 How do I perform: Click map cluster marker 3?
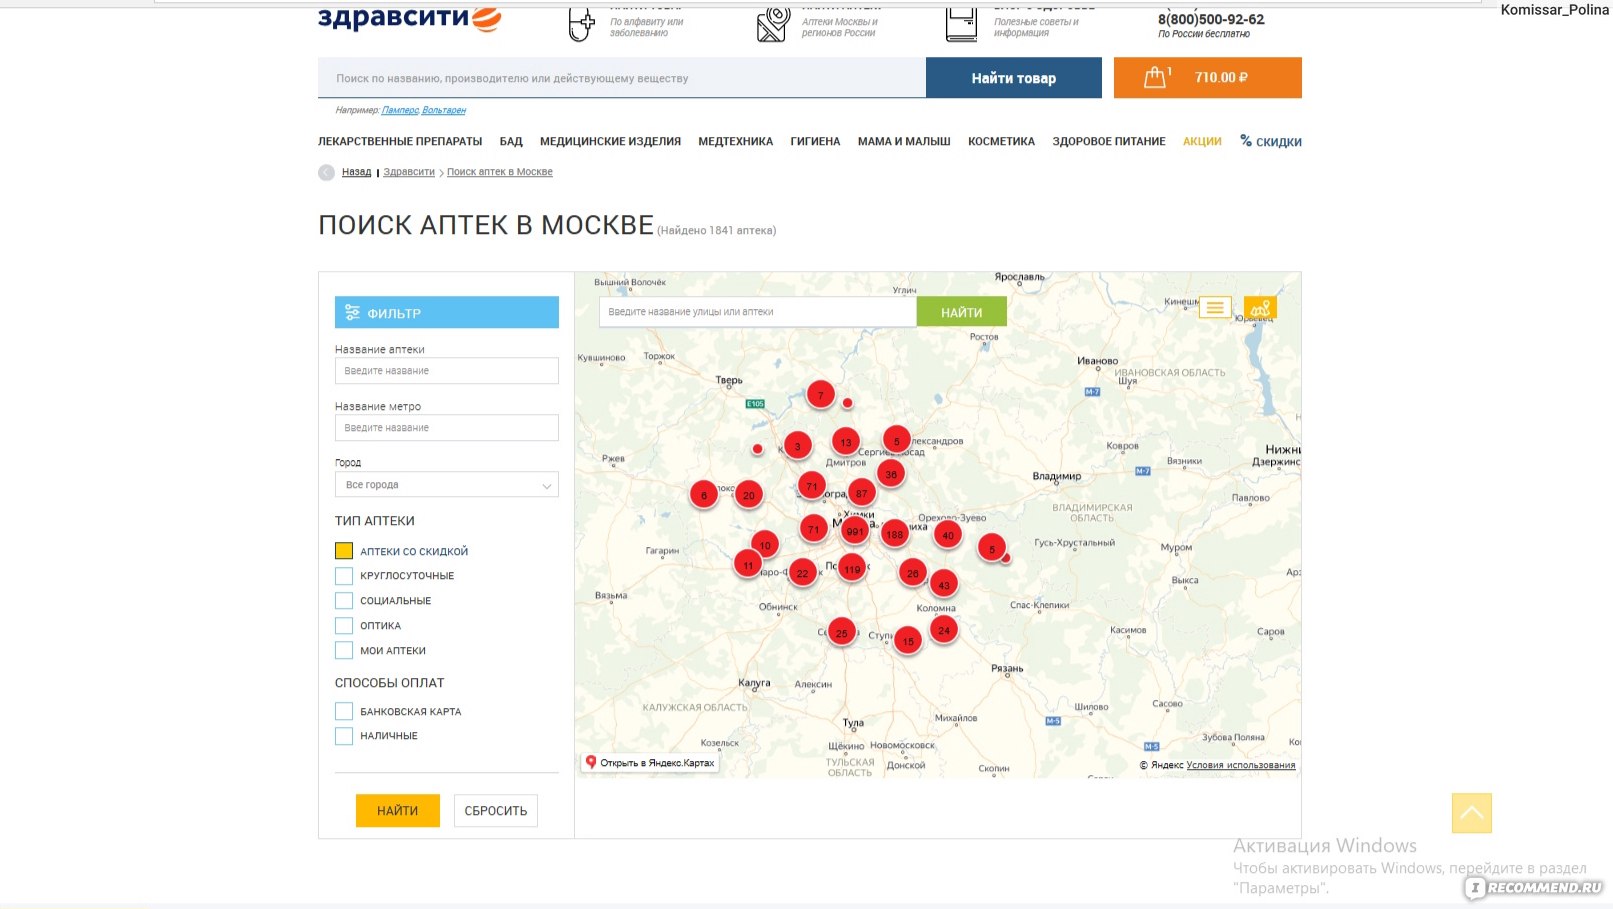(x=797, y=446)
